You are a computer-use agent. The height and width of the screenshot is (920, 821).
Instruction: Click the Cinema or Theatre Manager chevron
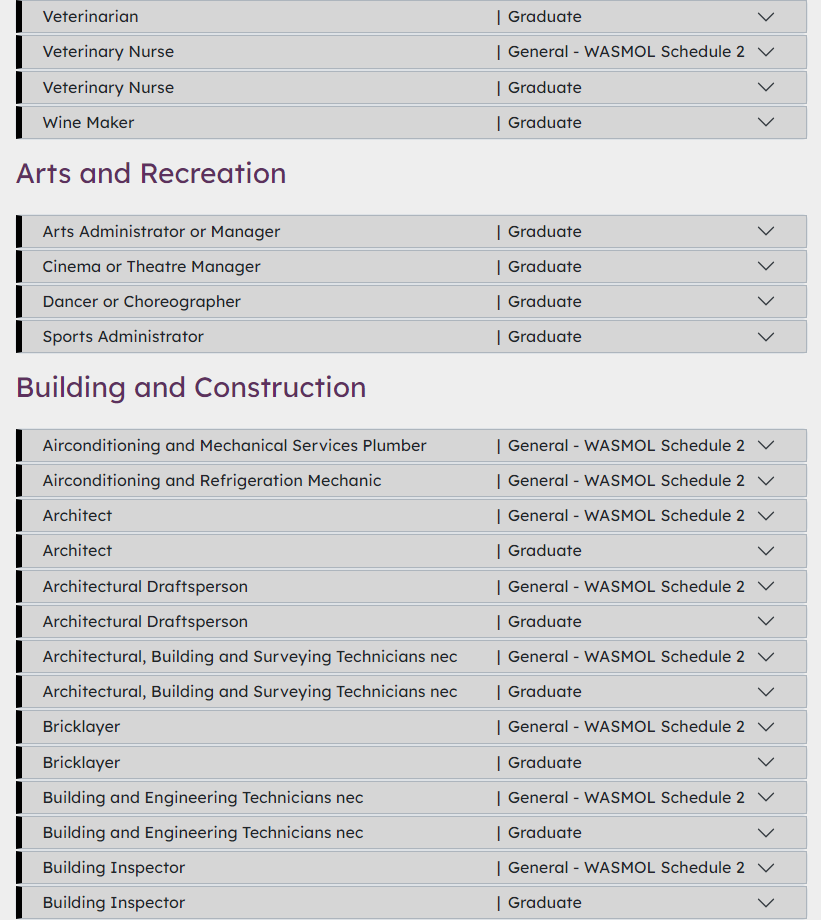(x=766, y=266)
